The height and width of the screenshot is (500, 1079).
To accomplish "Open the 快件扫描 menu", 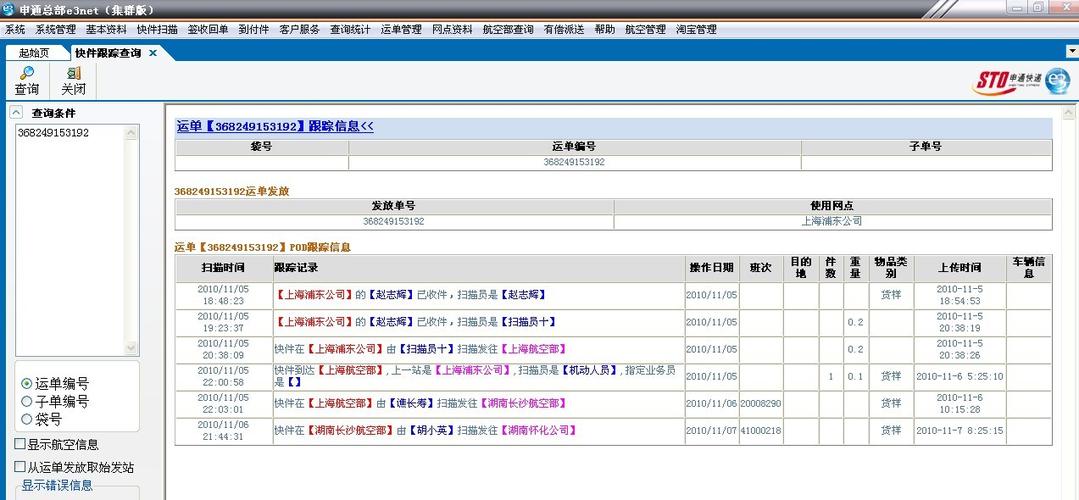I will (157, 30).
